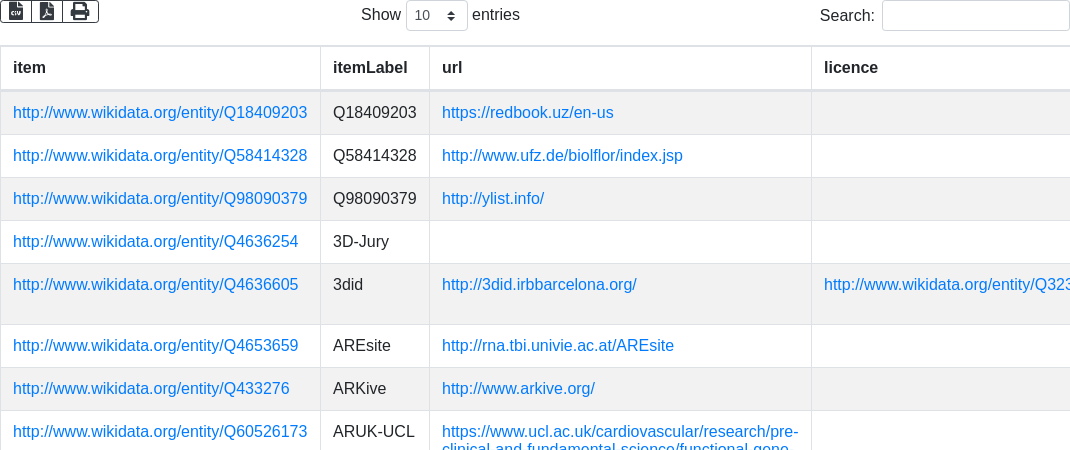
Task: Open Wikidata entity Q18409203 link
Action: (160, 113)
